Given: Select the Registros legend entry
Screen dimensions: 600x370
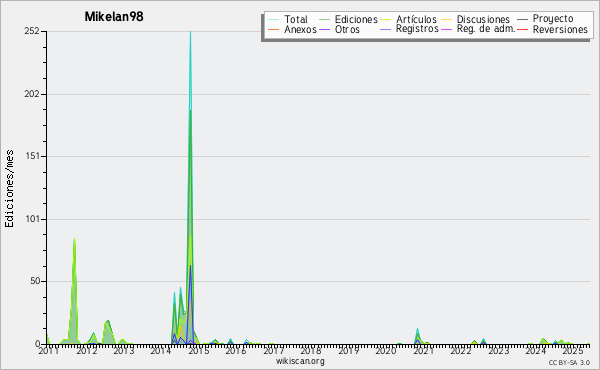Looking at the screenshot, I should pos(417,29).
